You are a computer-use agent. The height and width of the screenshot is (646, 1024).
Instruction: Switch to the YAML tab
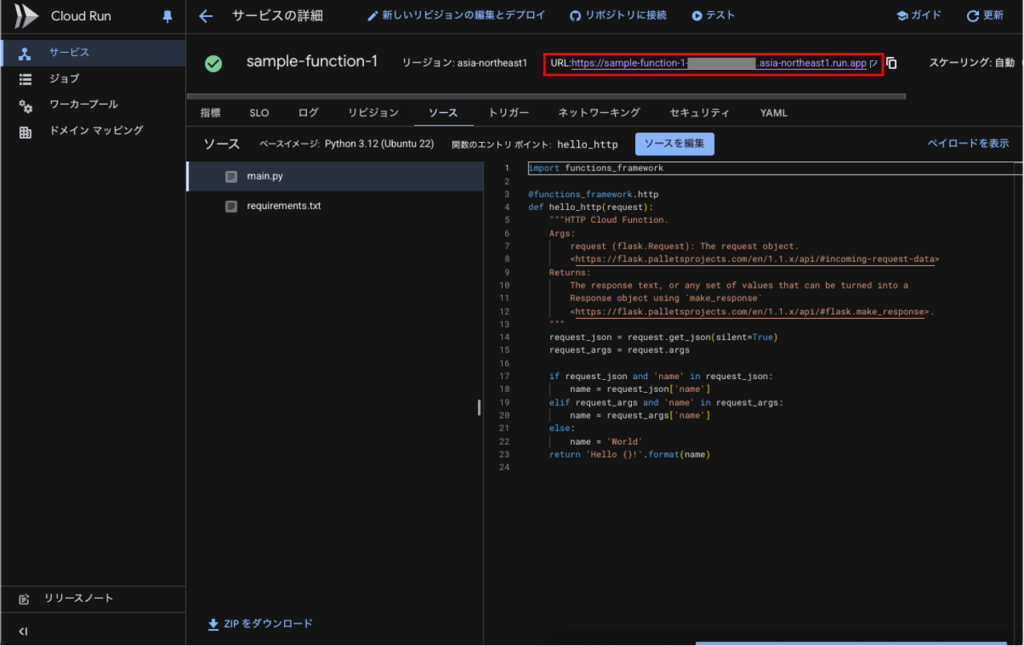tap(773, 113)
